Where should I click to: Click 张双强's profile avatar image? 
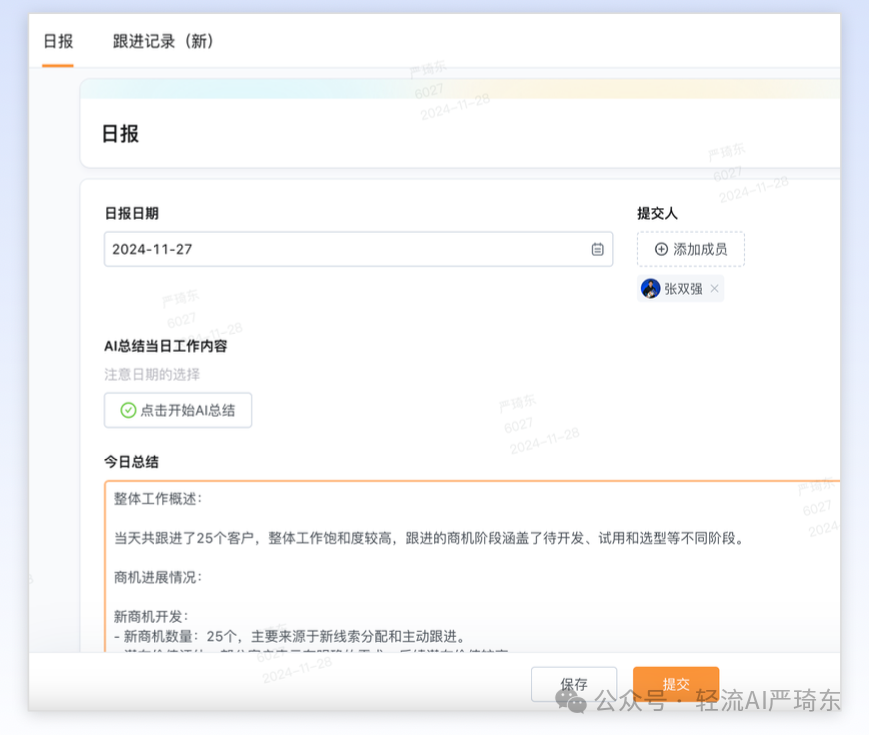650,288
